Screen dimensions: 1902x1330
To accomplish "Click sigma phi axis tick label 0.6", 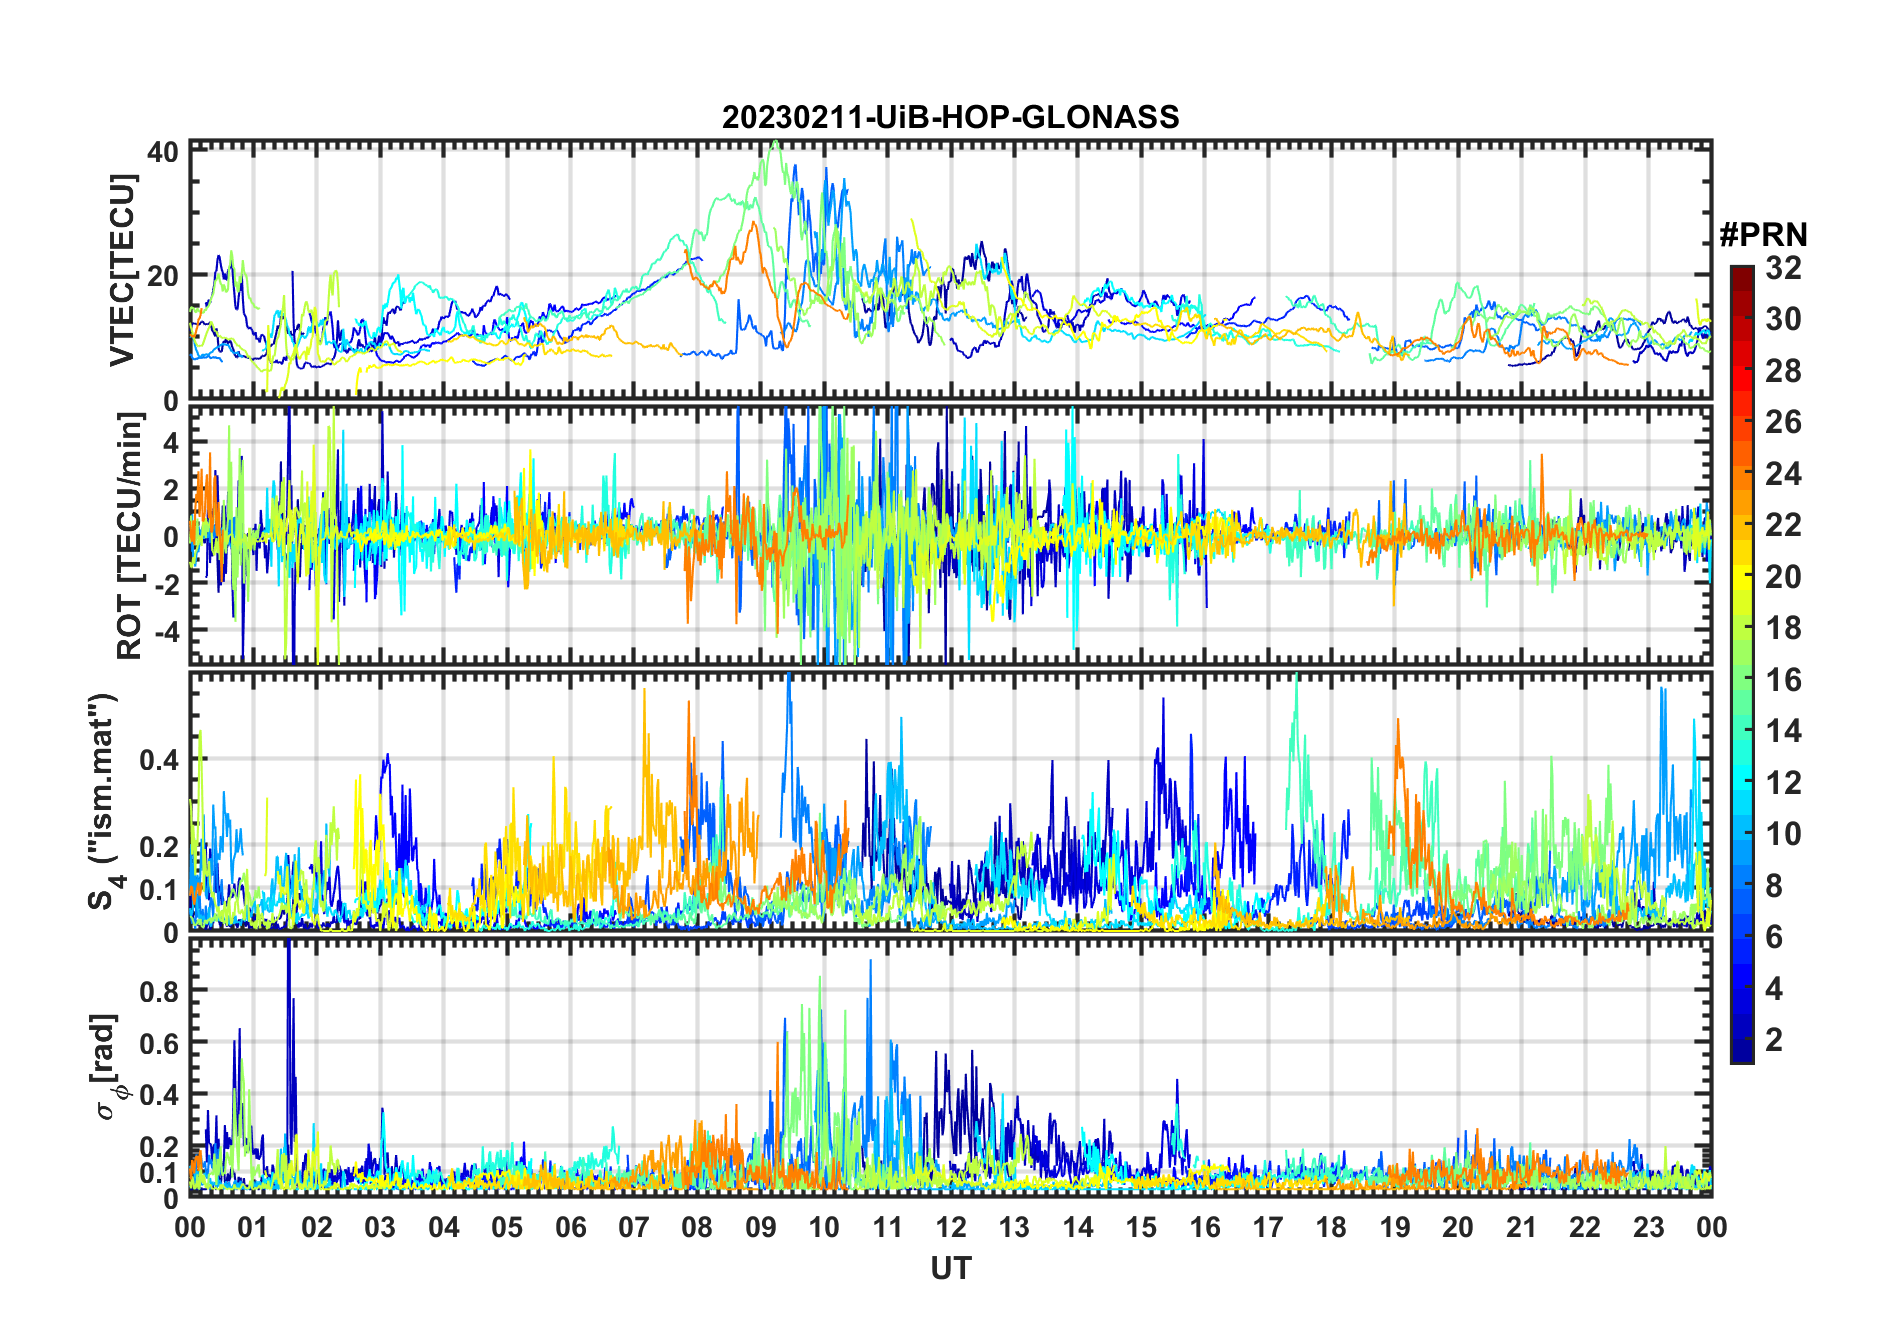I will (x=160, y=1044).
